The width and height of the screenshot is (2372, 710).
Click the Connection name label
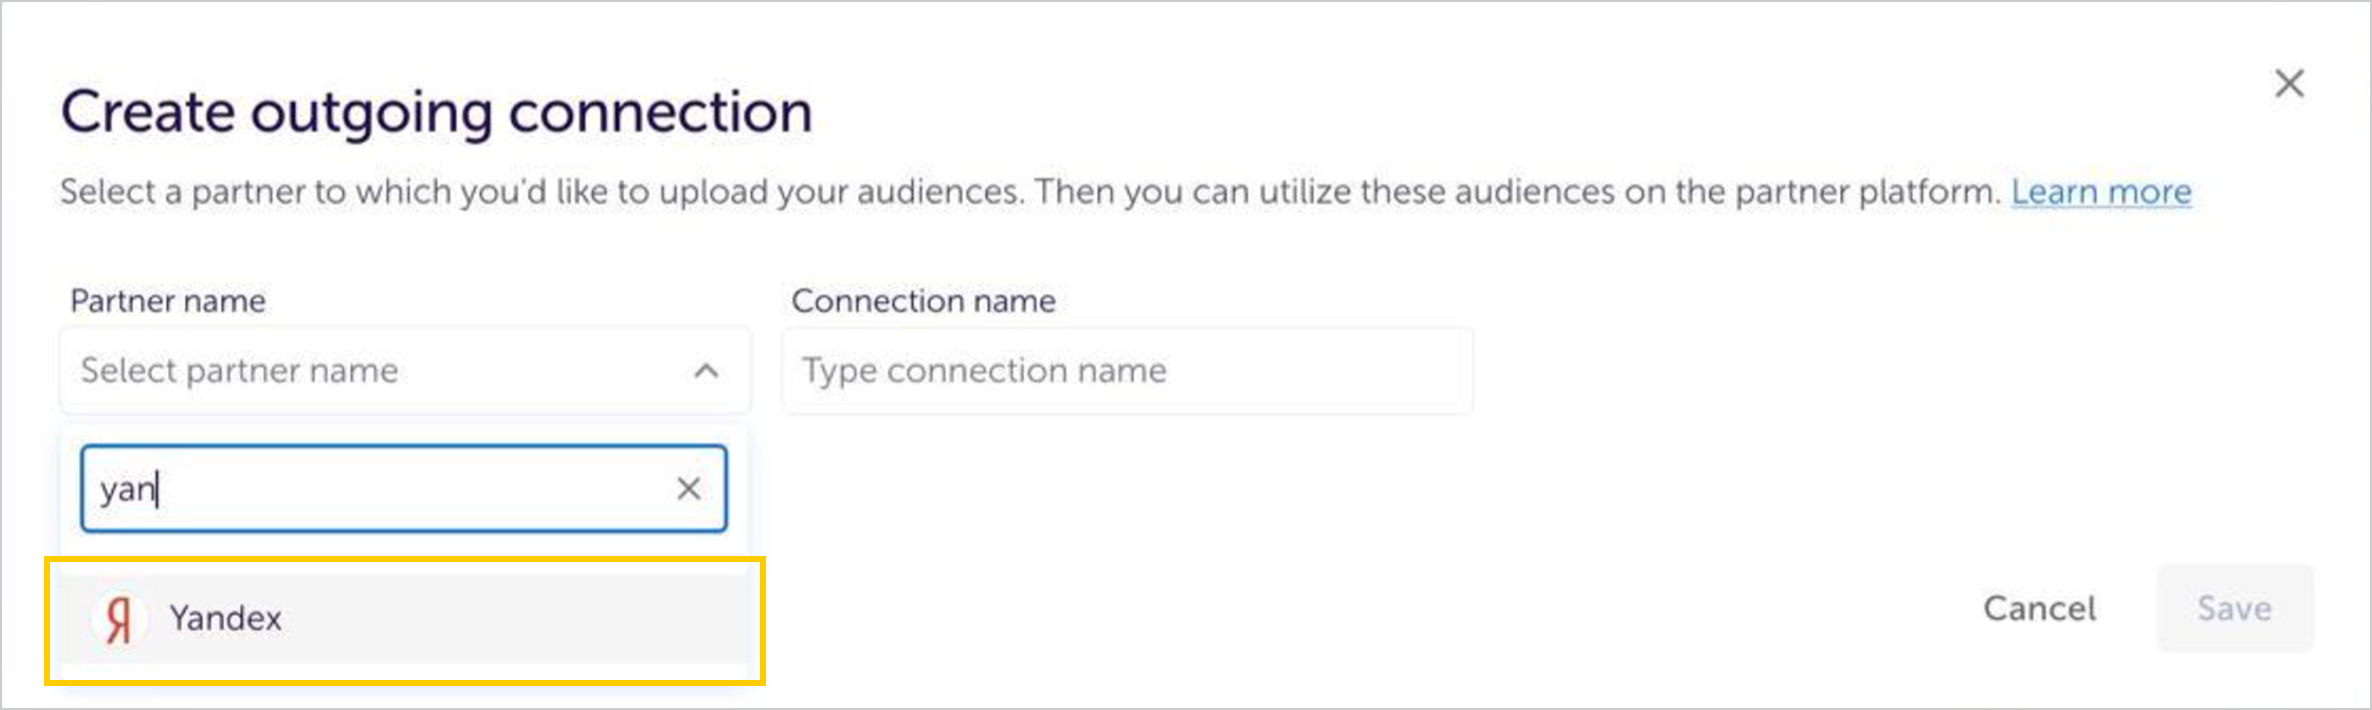[x=923, y=301]
